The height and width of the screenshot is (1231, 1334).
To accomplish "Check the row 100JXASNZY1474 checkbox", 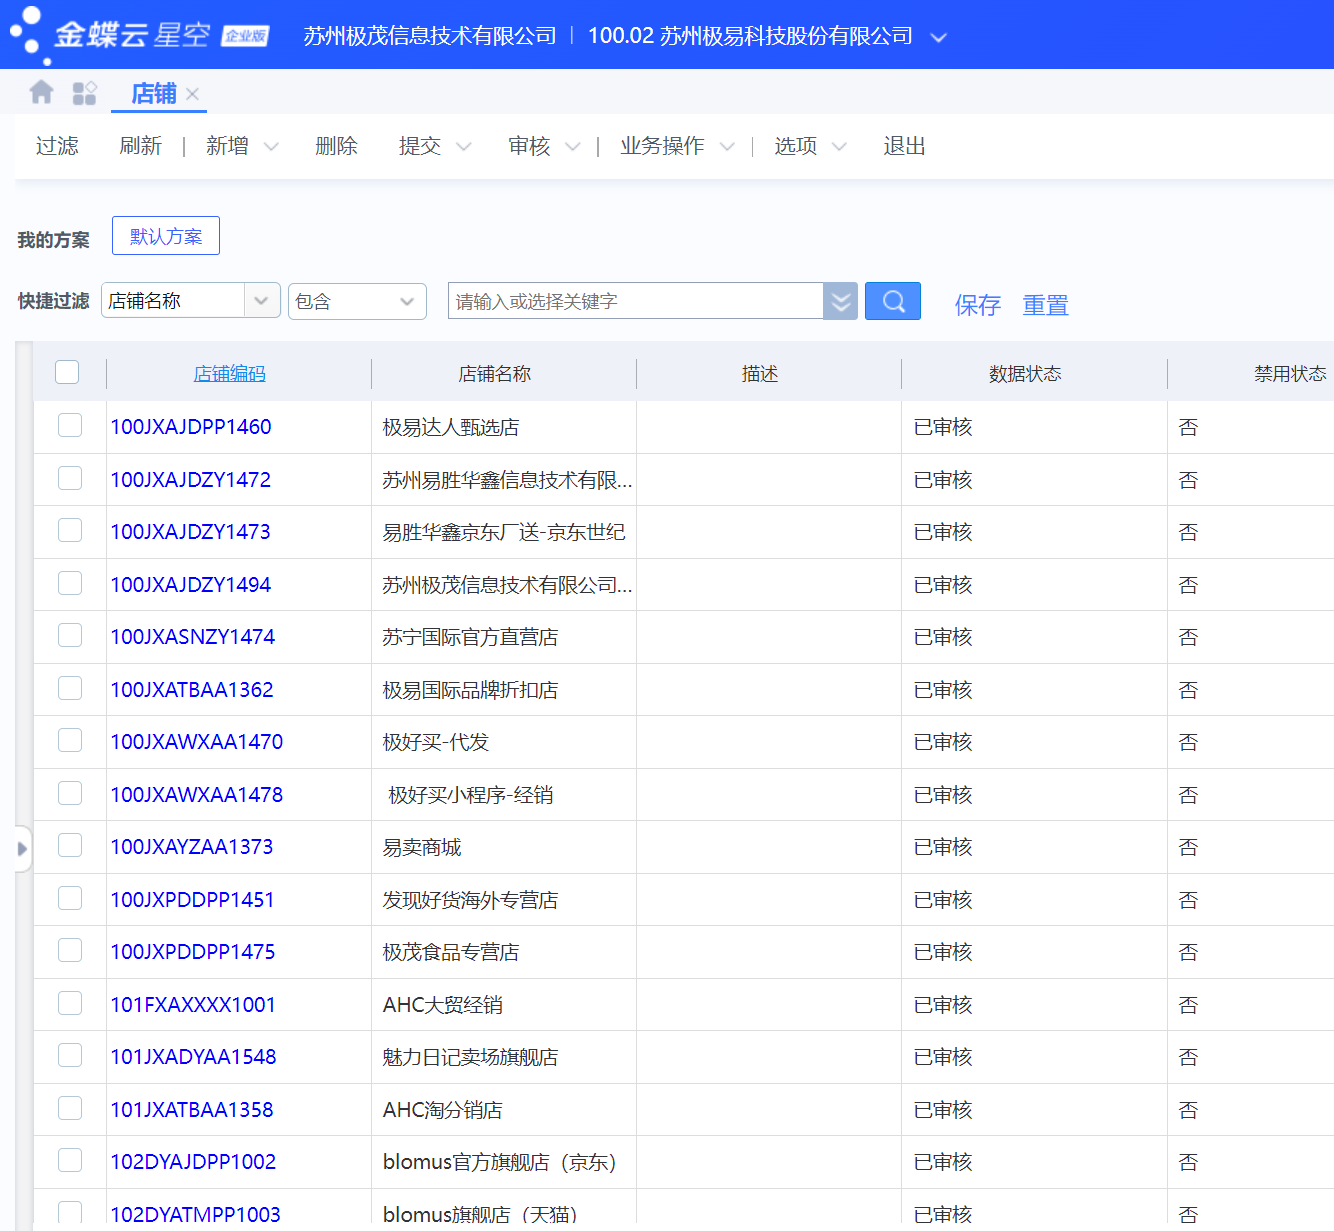I will (70, 635).
